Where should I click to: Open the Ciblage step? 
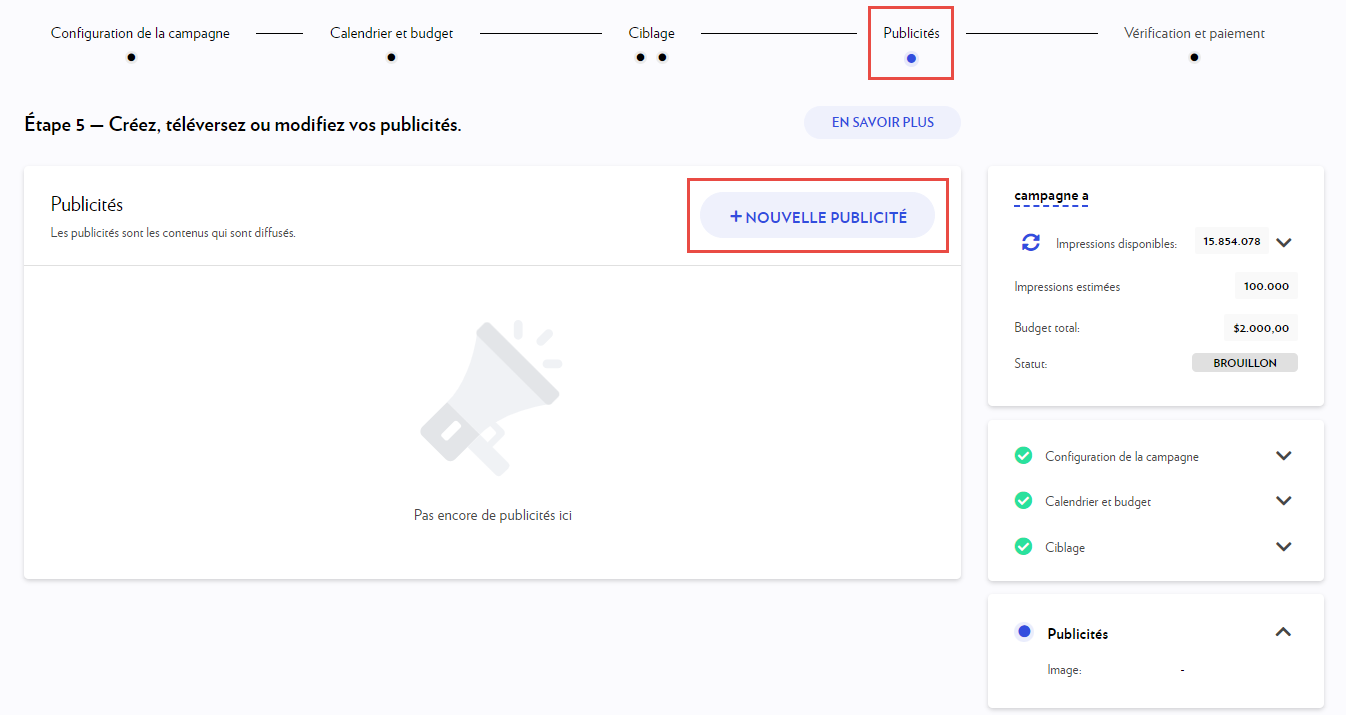point(651,34)
